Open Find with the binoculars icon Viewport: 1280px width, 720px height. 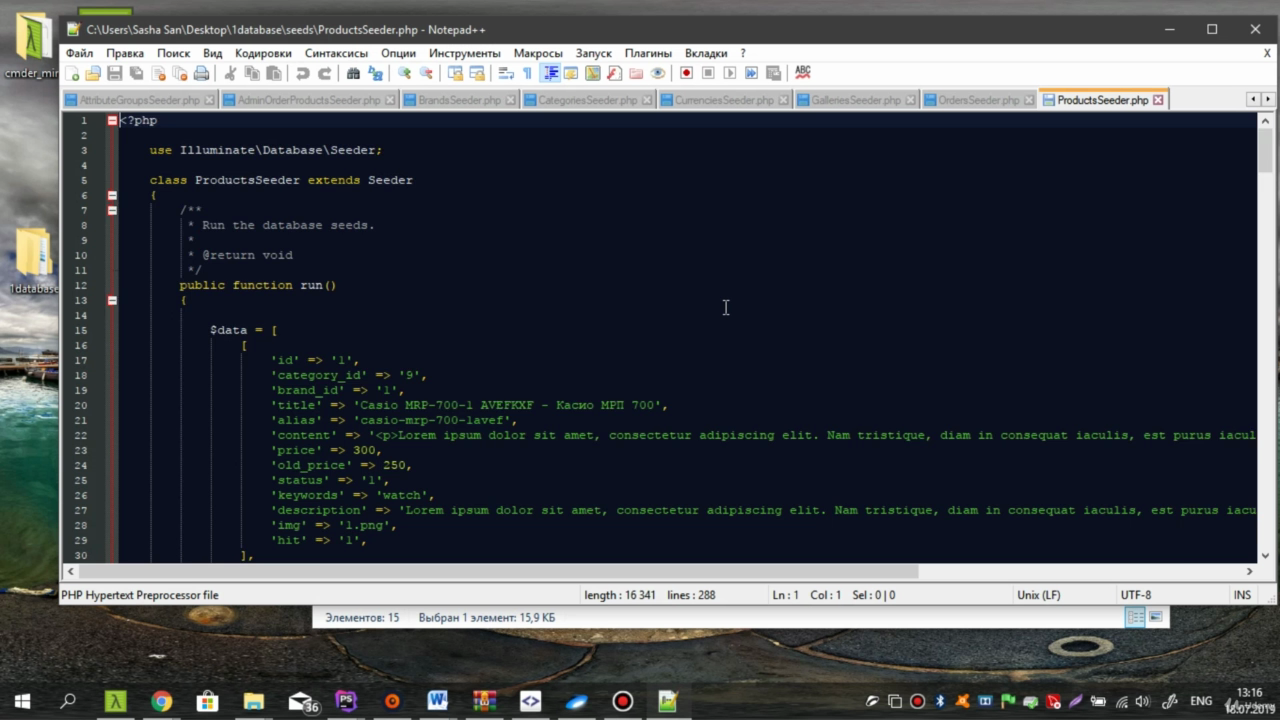click(353, 73)
